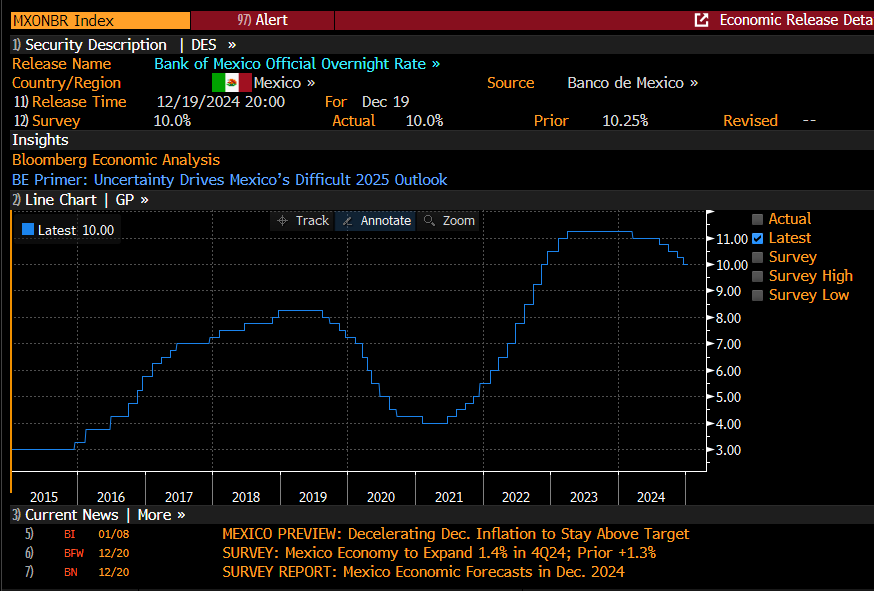This screenshot has height=591, width=874.
Task: Click the Latest 10.00 legend label
Action: coord(76,230)
